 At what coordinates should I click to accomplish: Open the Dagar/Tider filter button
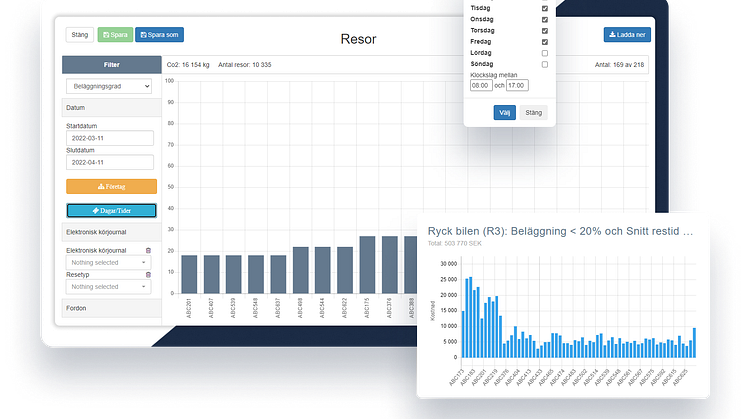tap(111, 210)
